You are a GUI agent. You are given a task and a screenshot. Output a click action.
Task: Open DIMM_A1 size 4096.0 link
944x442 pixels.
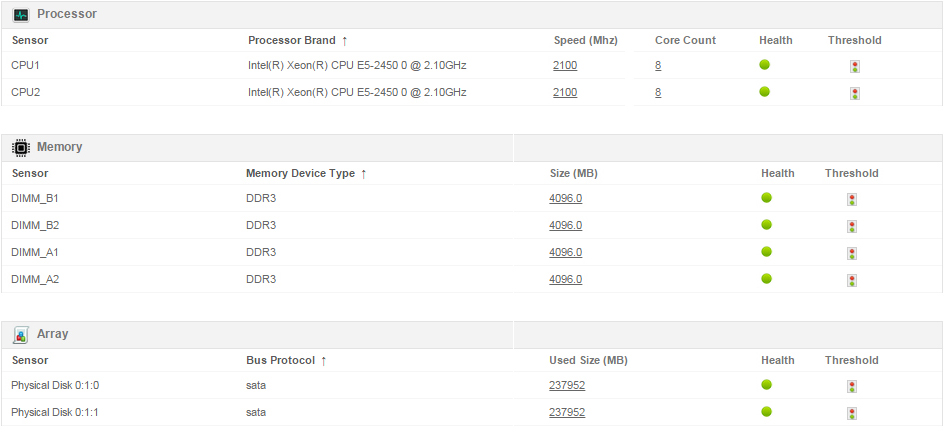pos(565,252)
